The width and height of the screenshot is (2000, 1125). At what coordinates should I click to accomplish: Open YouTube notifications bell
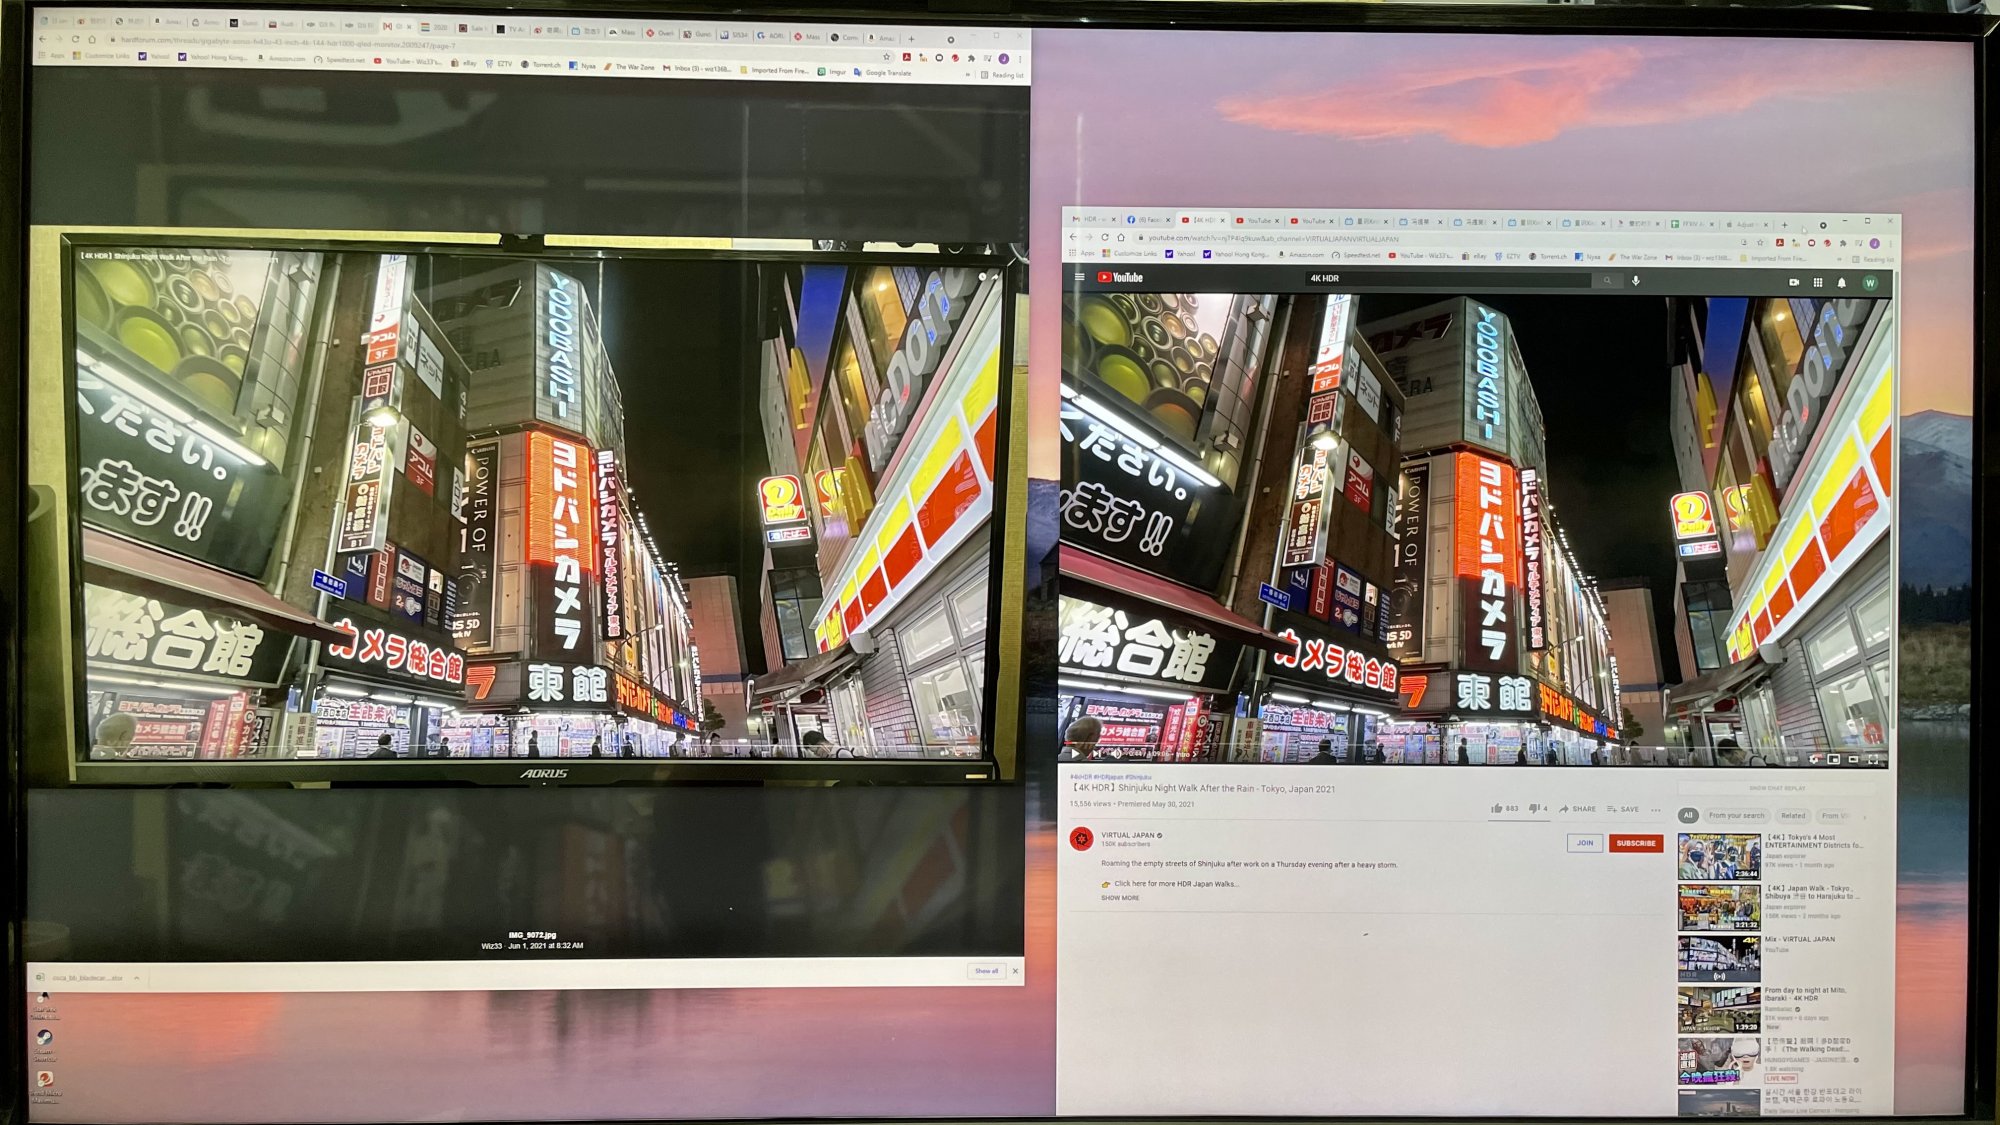[x=1841, y=283]
